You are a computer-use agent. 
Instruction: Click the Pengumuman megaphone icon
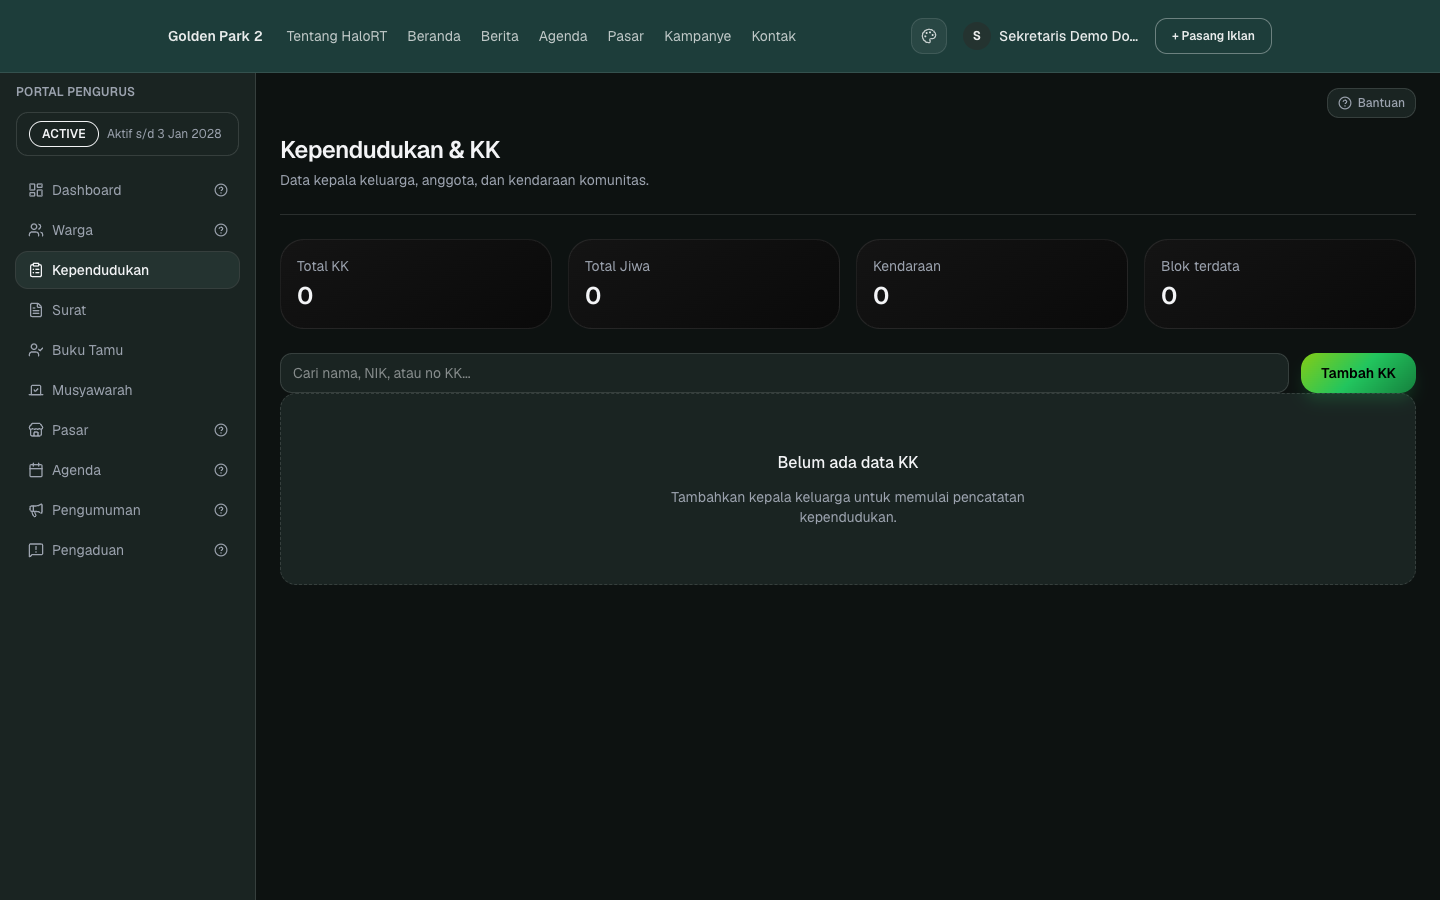tap(36, 510)
